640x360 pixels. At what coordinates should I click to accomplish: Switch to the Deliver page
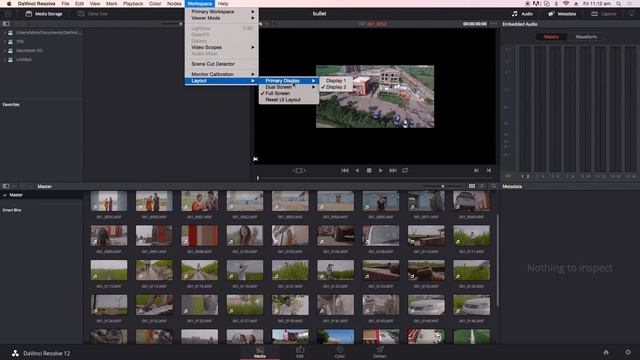tap(380, 352)
